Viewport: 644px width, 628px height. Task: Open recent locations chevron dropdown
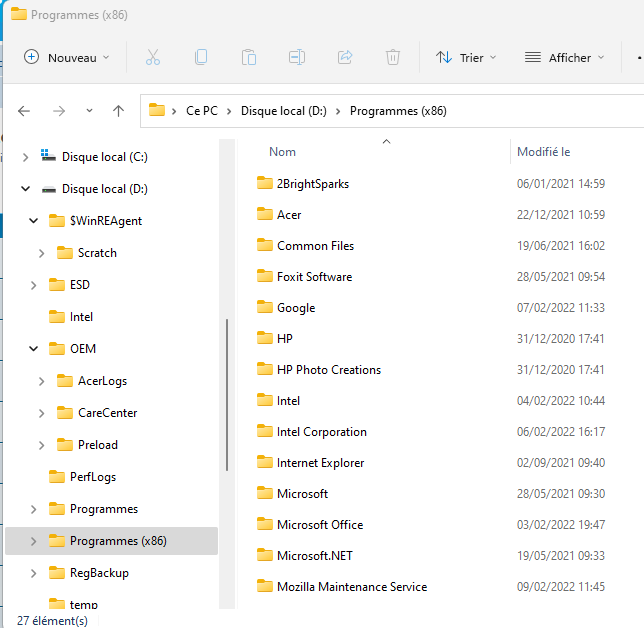click(x=89, y=110)
